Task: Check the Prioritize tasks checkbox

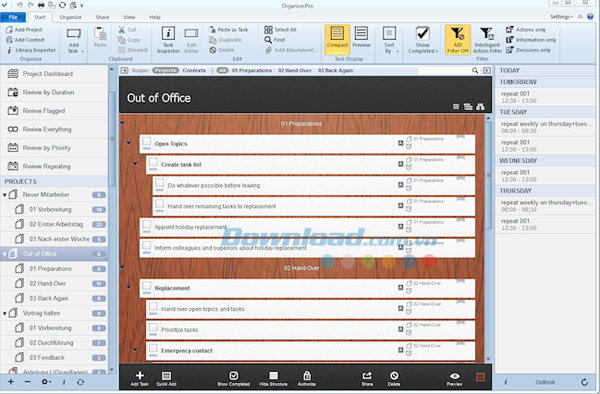Action: (x=153, y=327)
